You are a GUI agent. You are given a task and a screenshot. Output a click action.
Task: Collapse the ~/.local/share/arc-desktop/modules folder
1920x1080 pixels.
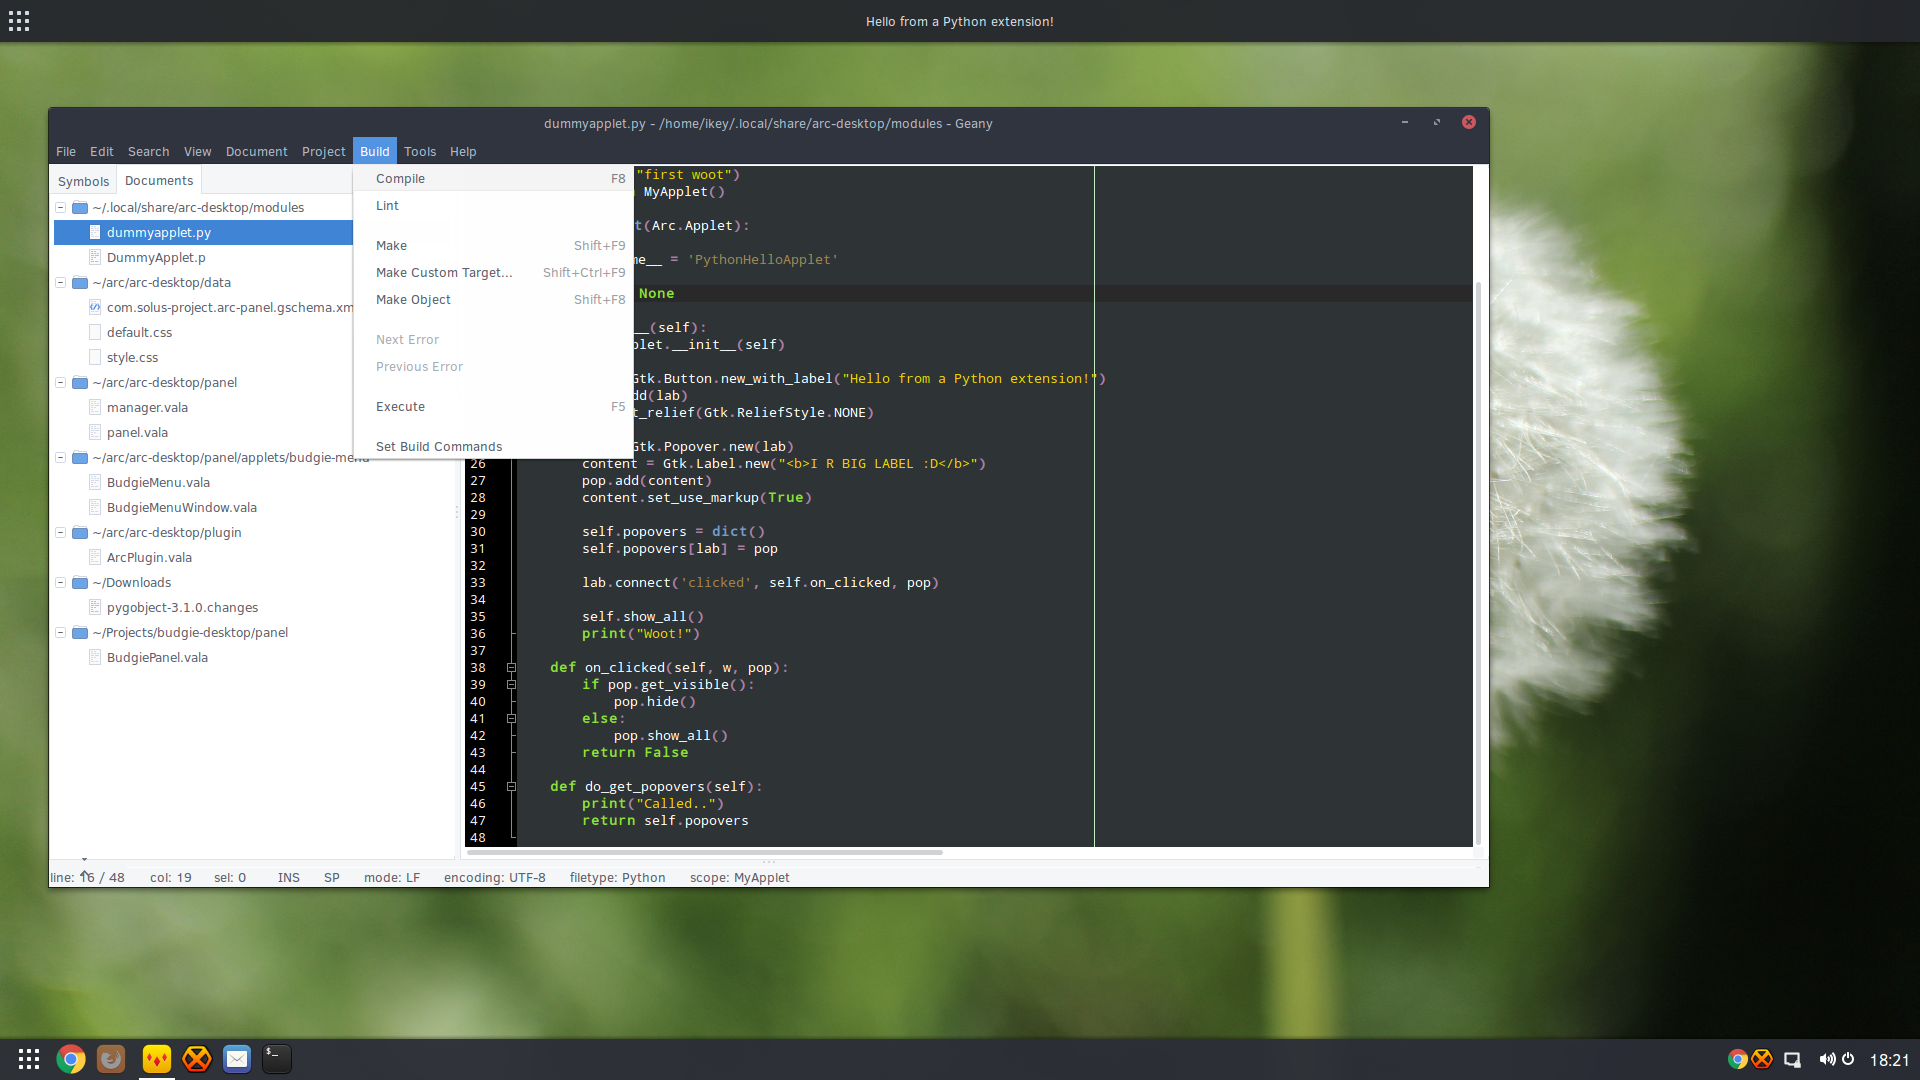[61, 208]
